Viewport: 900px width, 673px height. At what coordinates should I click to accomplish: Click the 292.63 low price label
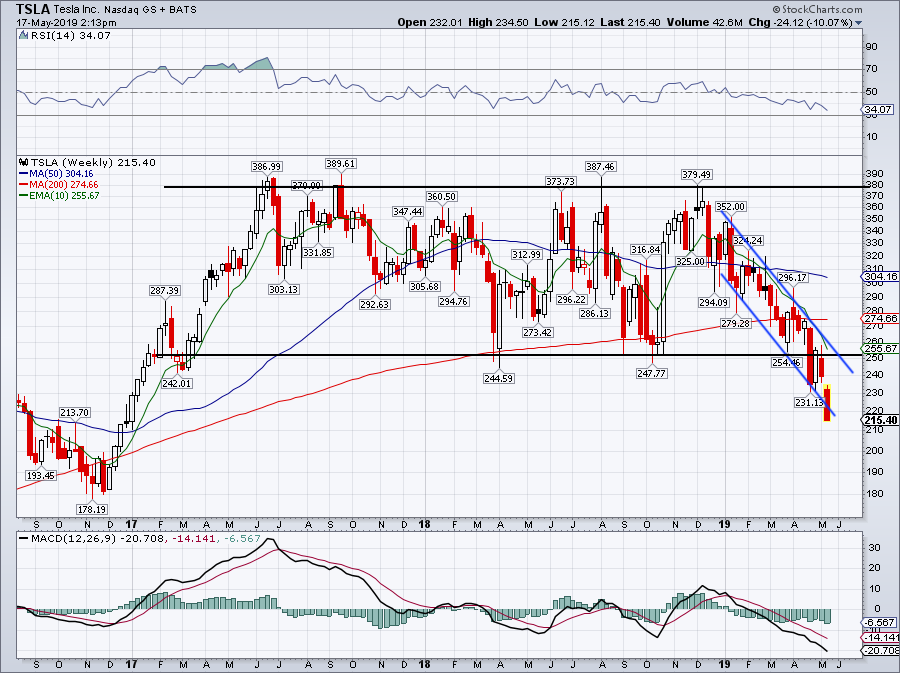click(374, 304)
